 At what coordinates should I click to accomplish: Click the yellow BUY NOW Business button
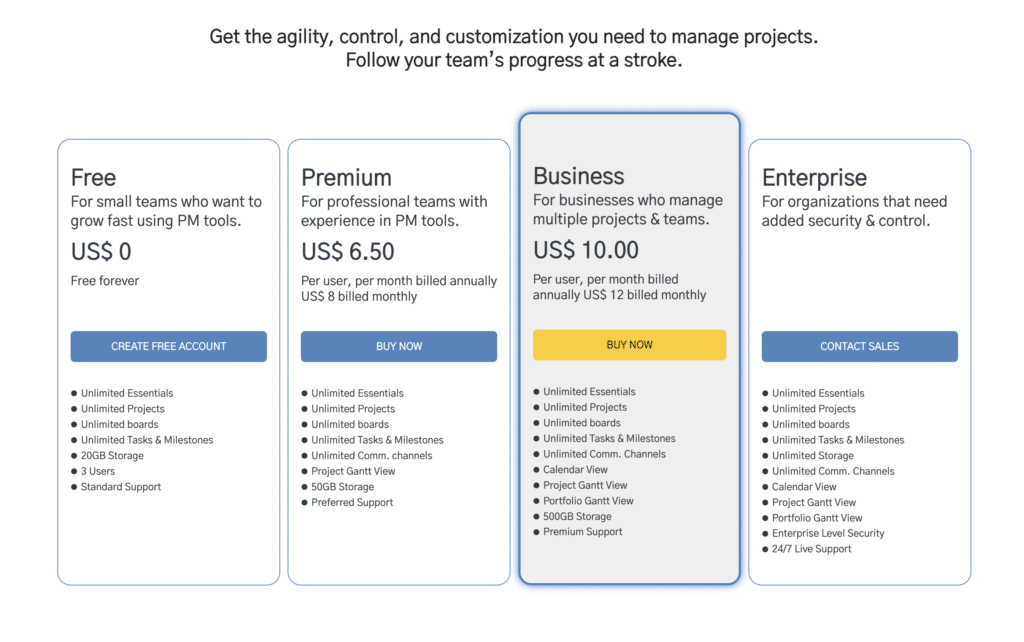pyautogui.click(x=630, y=345)
